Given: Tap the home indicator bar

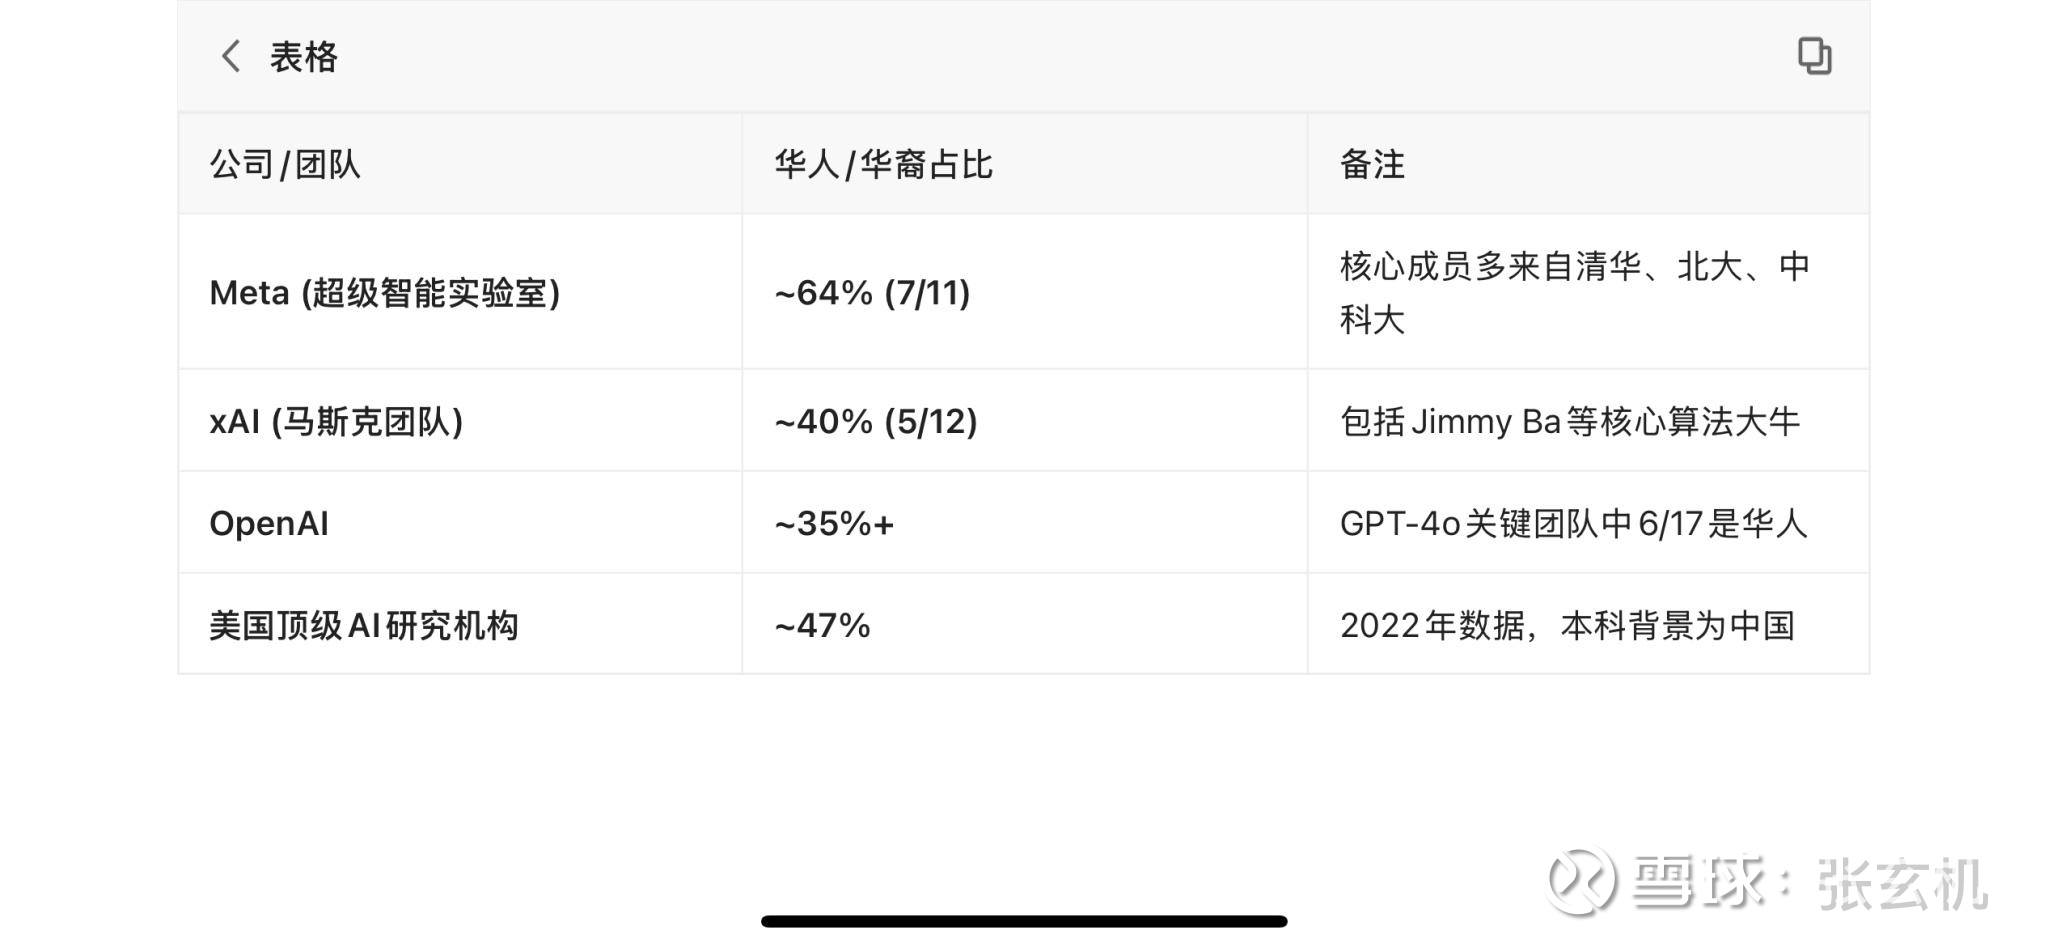Looking at the screenshot, I should click(1024, 921).
